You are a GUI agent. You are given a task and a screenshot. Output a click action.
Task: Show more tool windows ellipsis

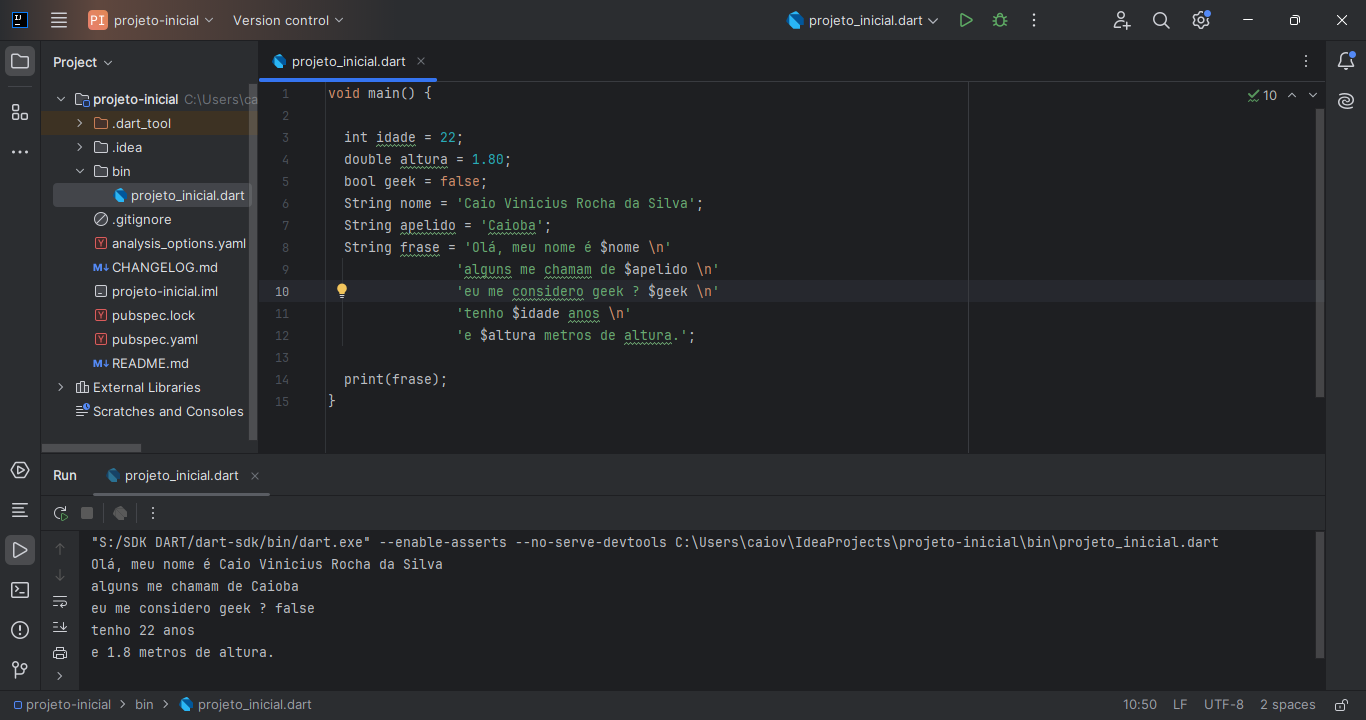[x=20, y=152]
